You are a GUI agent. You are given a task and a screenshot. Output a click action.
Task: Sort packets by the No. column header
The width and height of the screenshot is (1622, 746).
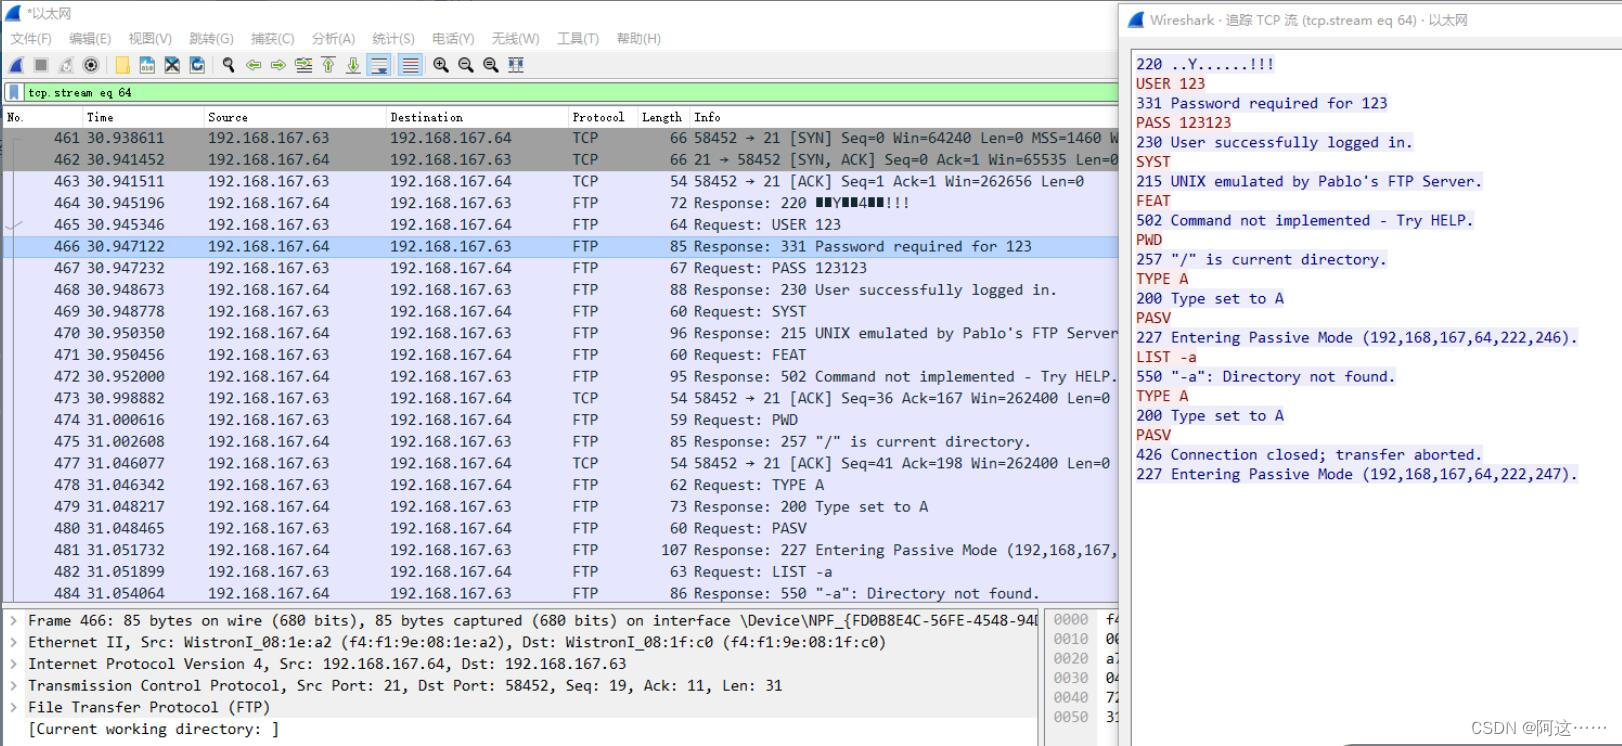click(x=42, y=117)
